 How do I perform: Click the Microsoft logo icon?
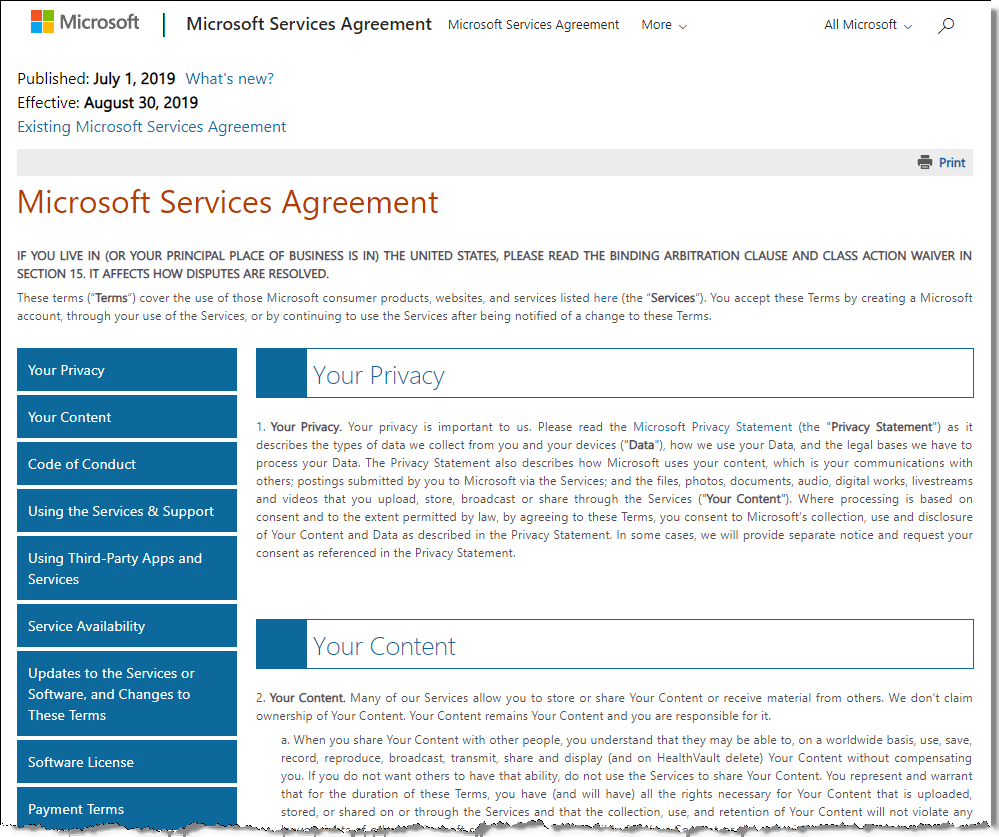pyautogui.click(x=42, y=22)
